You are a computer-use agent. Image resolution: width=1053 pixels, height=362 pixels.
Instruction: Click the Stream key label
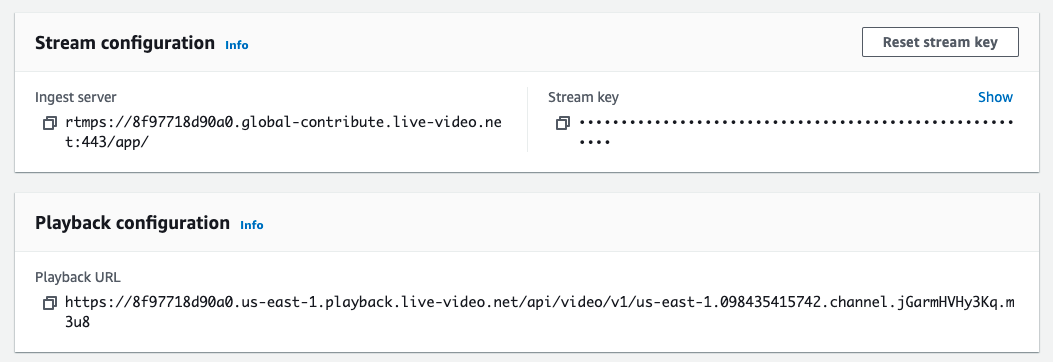584,97
